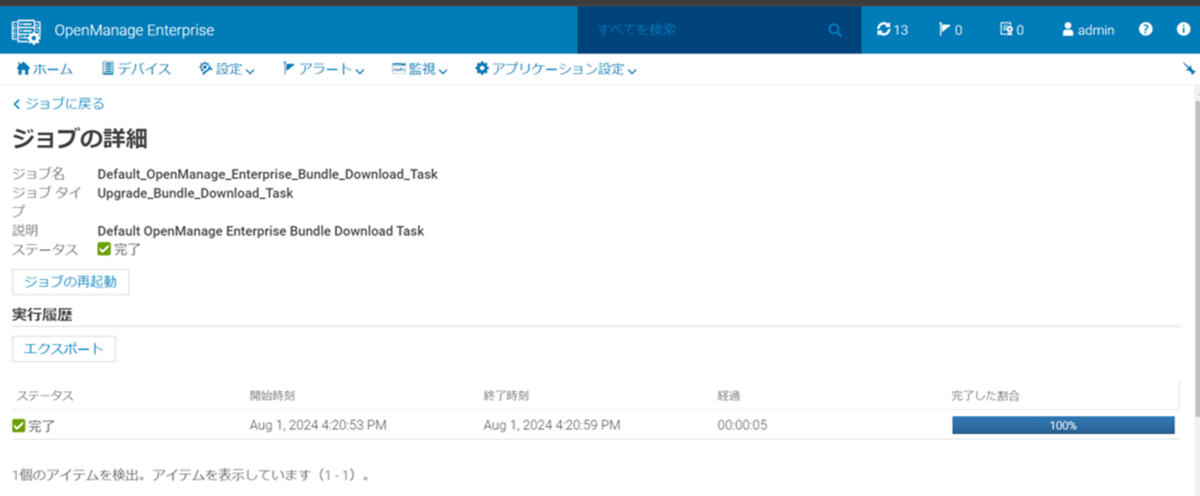Open the reports icon showing 0
Viewport: 1200px width, 496px height.
coord(1011,30)
